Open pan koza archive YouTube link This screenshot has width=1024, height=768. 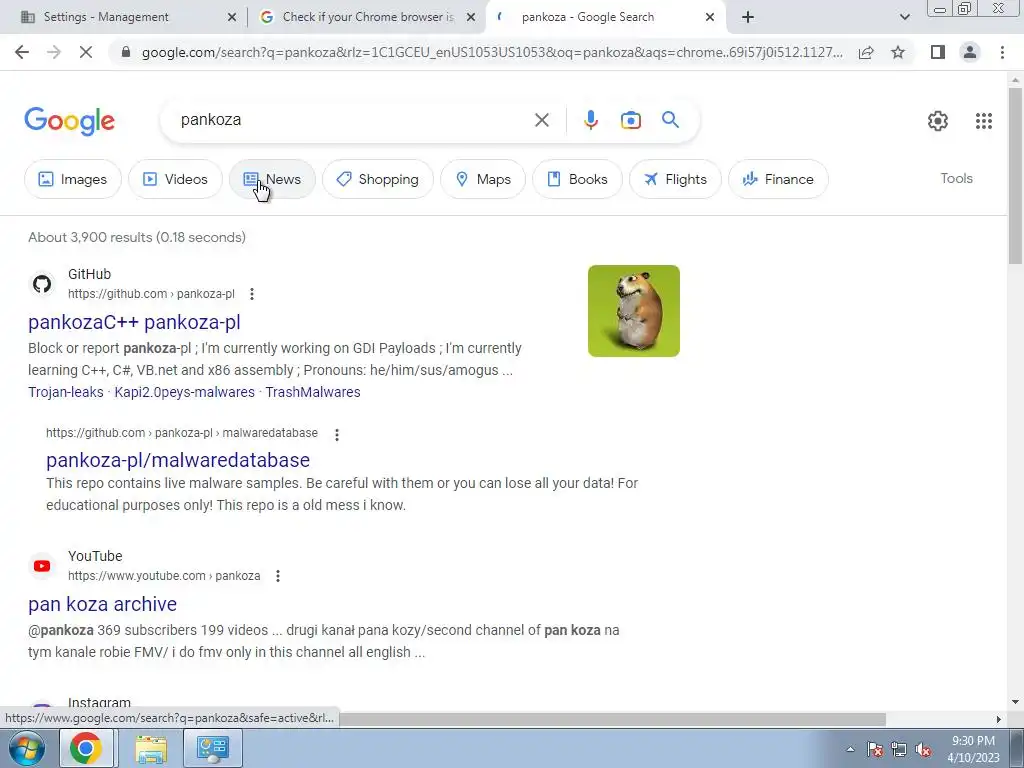103,604
